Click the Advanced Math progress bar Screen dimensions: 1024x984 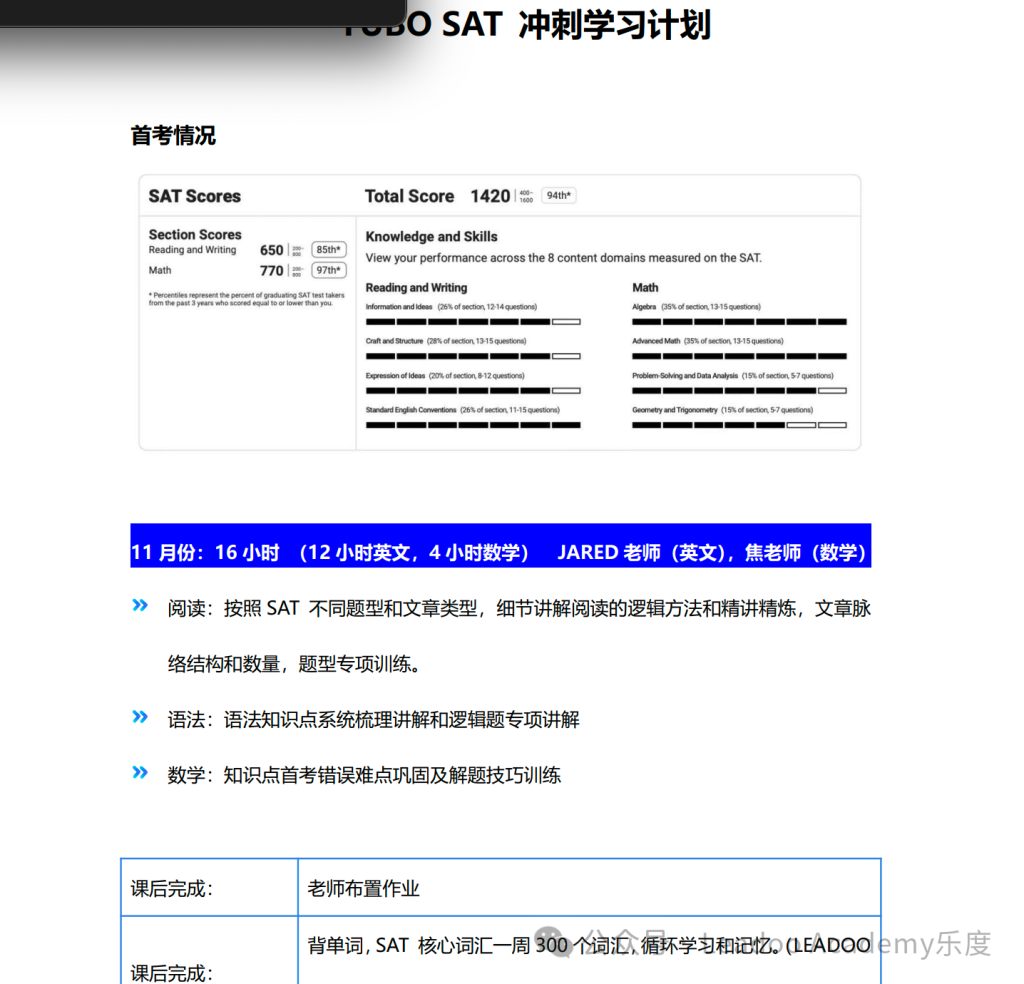(x=739, y=356)
